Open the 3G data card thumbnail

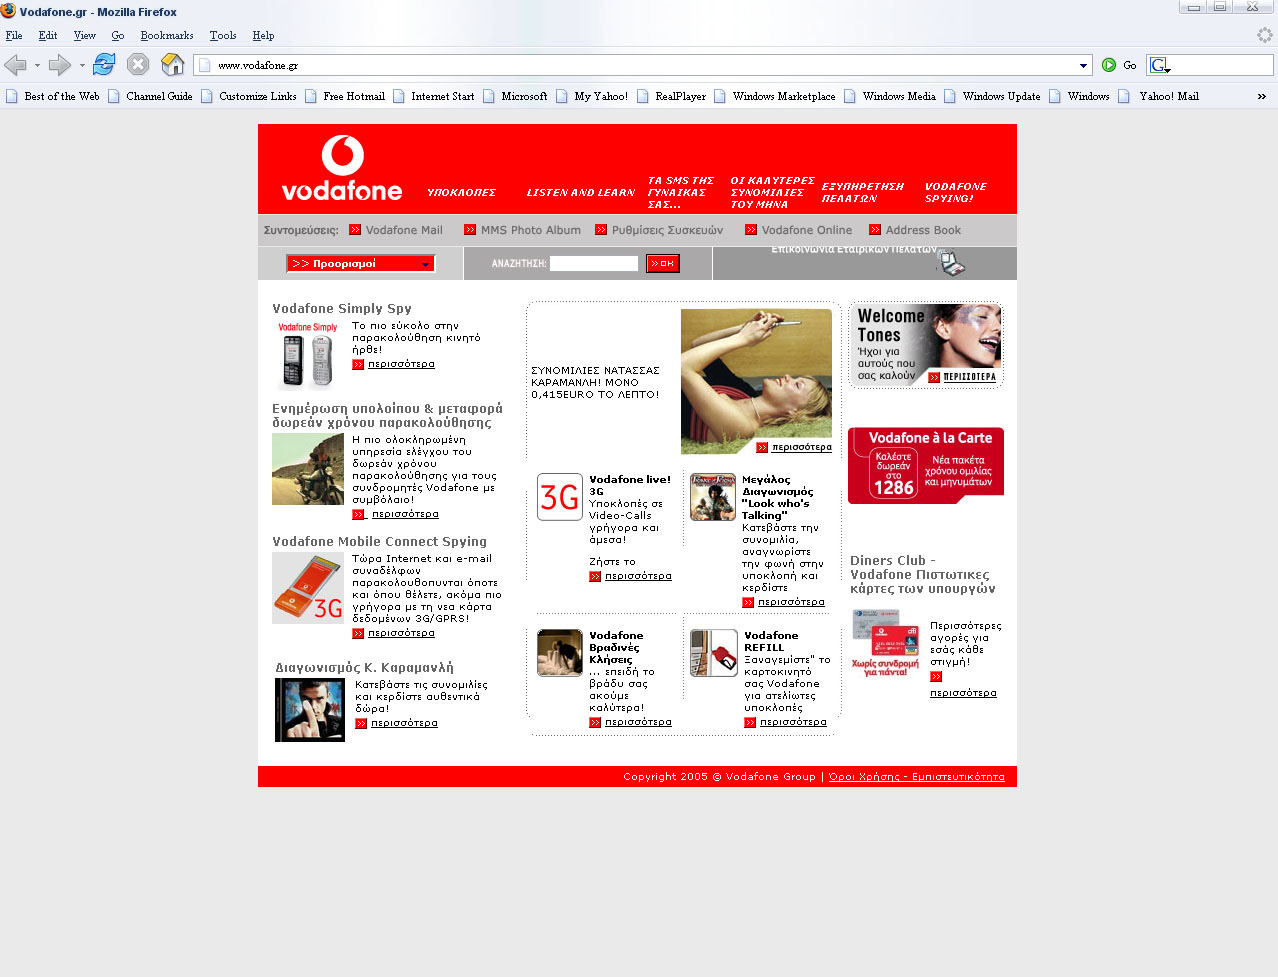point(308,588)
